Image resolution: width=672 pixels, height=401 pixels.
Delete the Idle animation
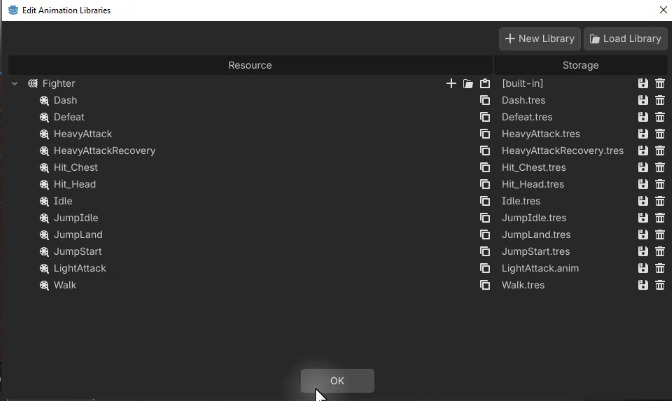click(x=660, y=201)
